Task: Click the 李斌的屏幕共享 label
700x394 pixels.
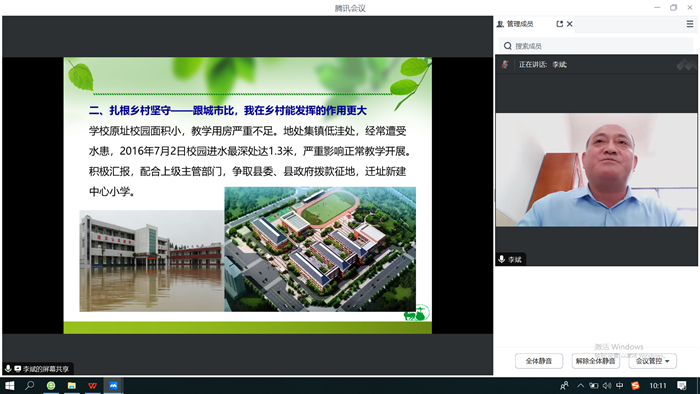Action: (46, 369)
